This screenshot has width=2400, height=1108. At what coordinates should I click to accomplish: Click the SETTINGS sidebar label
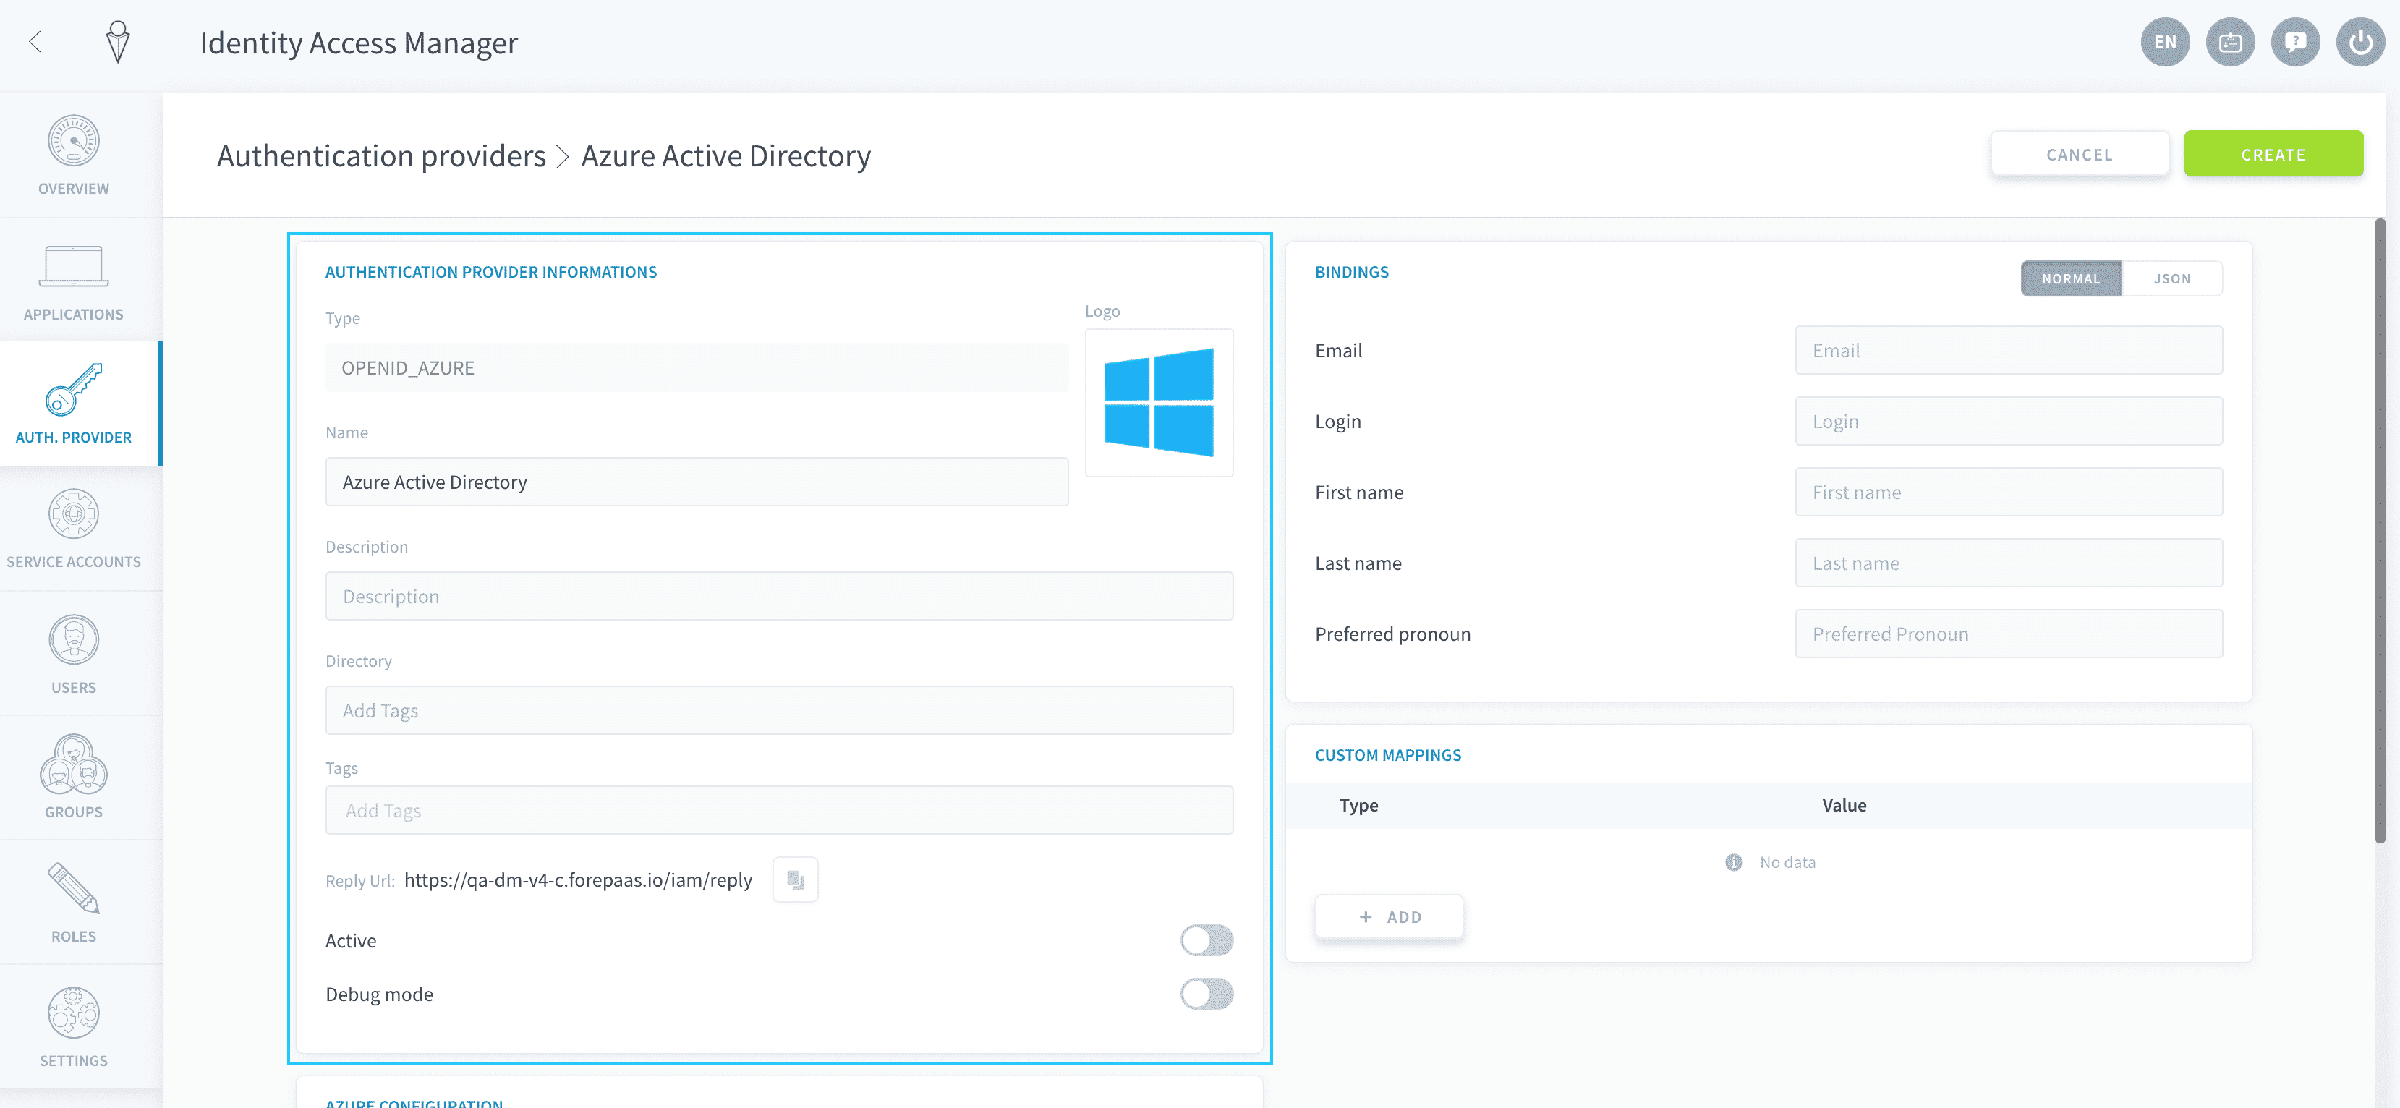tap(74, 1061)
